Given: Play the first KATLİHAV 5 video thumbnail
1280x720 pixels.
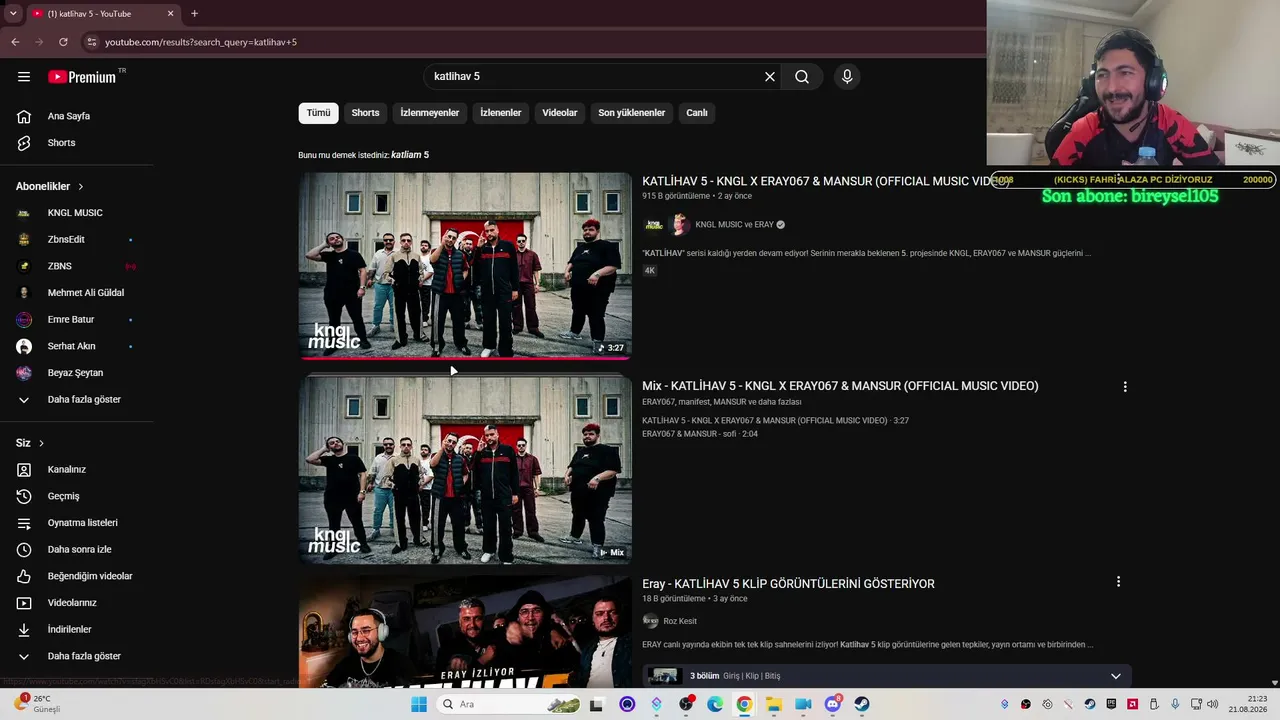Looking at the screenshot, I should [x=465, y=265].
